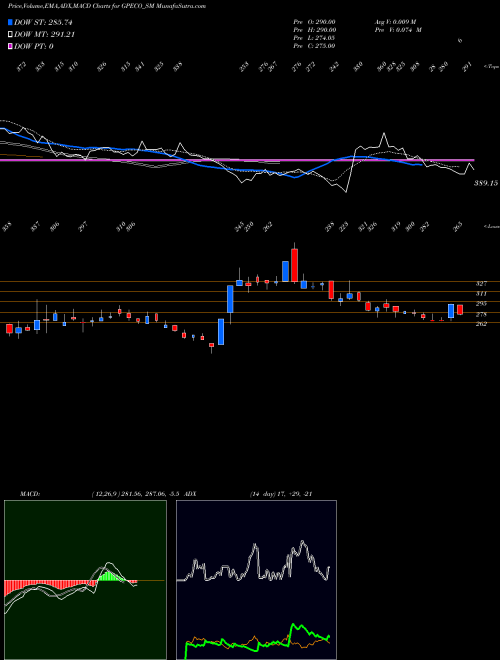
Task: Click the 389.15 EMA price label
Action: 486,183
